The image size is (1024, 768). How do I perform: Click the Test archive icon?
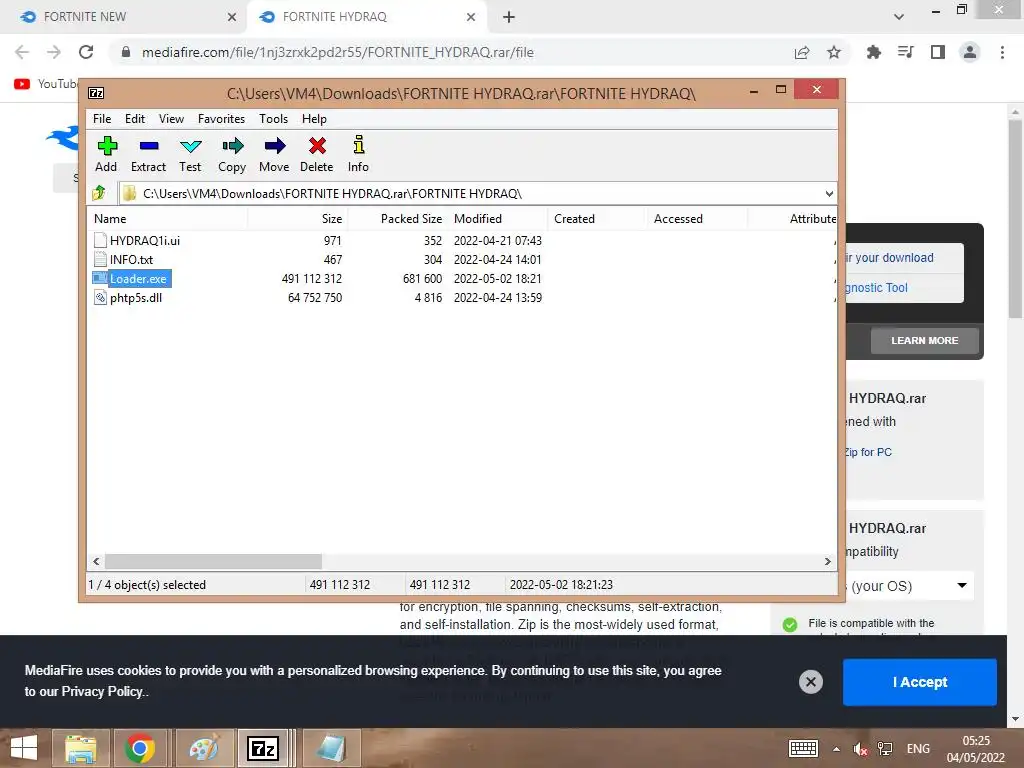(191, 146)
